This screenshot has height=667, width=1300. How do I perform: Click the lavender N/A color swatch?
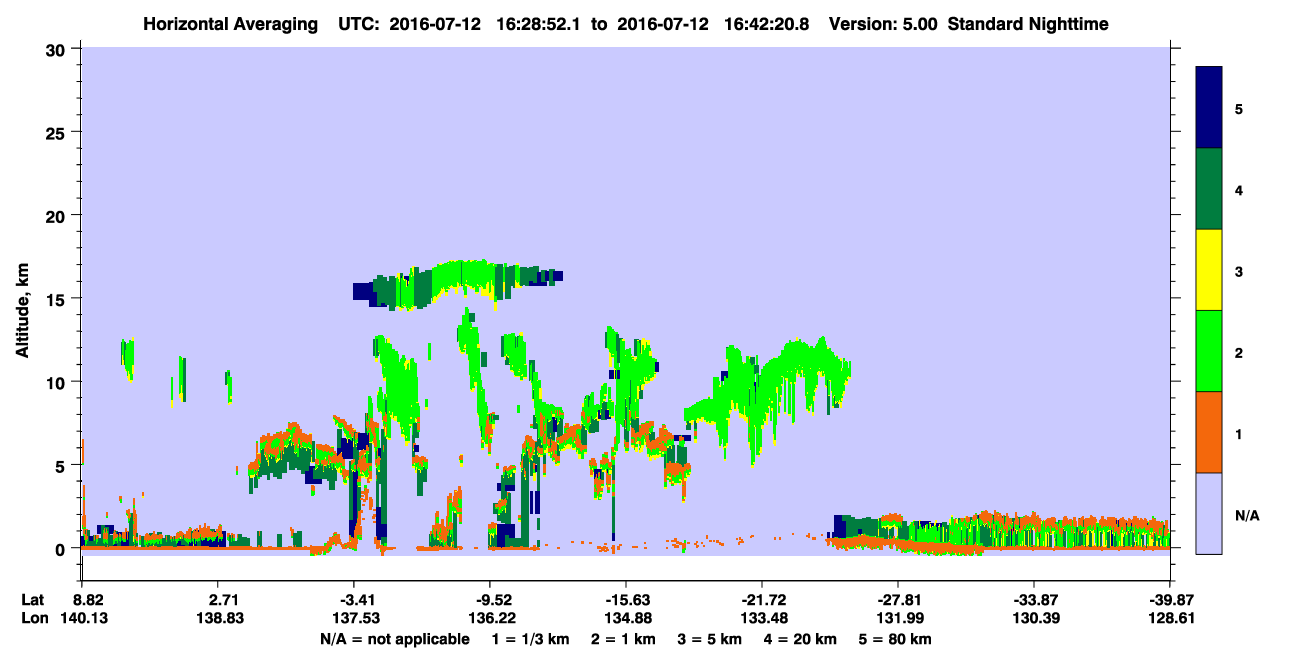1209,512
